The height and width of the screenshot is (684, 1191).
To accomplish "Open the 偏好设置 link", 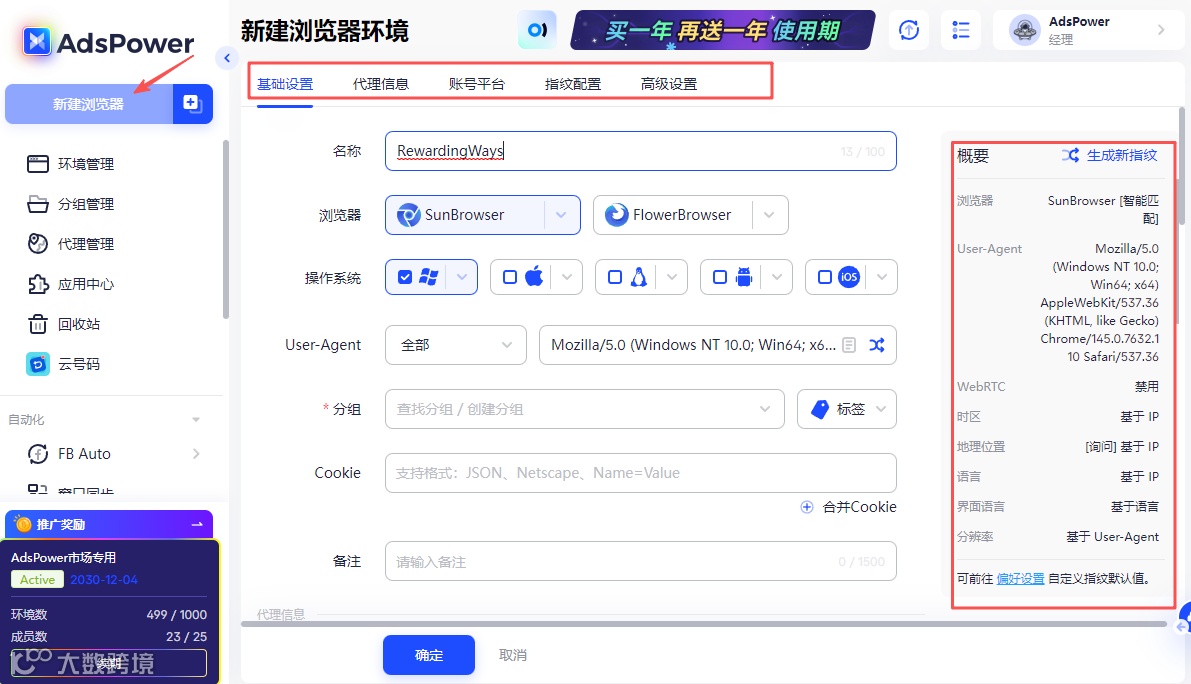I will [1020, 578].
